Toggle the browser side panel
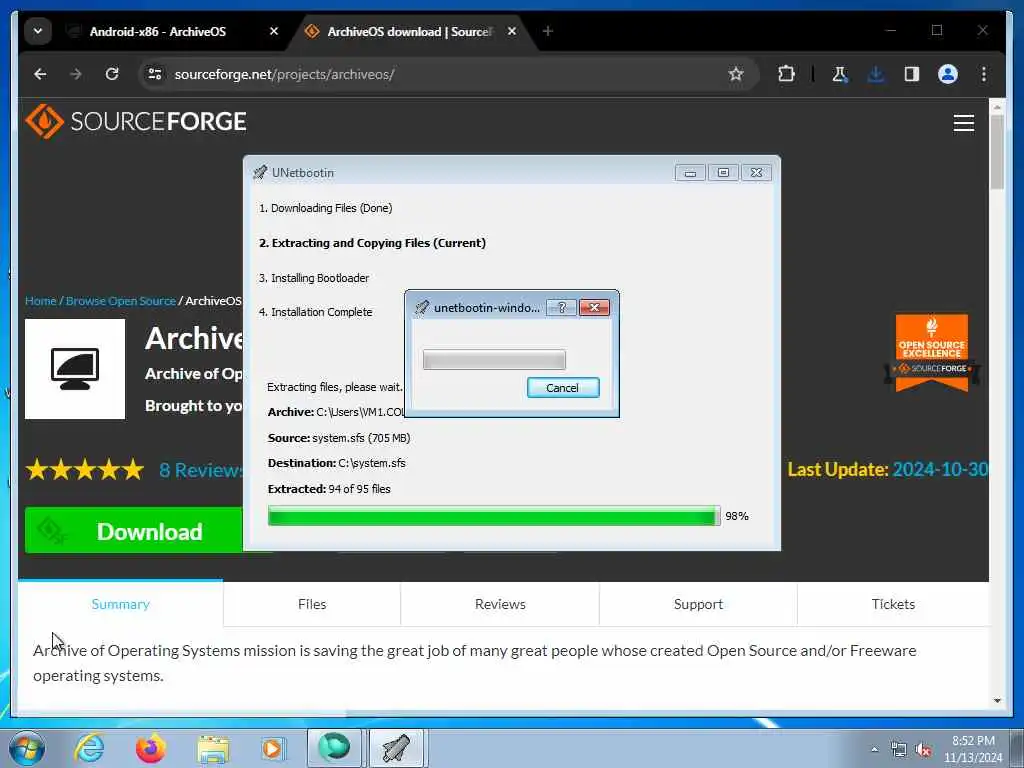Image resolution: width=1024 pixels, height=768 pixels. pyautogui.click(x=912, y=74)
